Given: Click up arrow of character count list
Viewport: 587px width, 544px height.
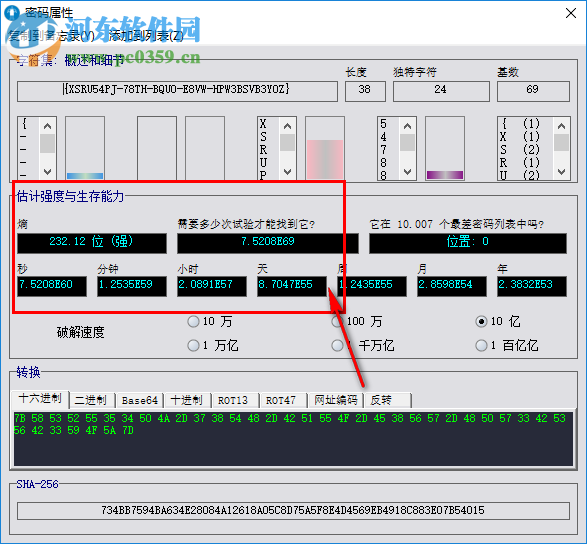Looking at the screenshot, I should coord(562,126).
